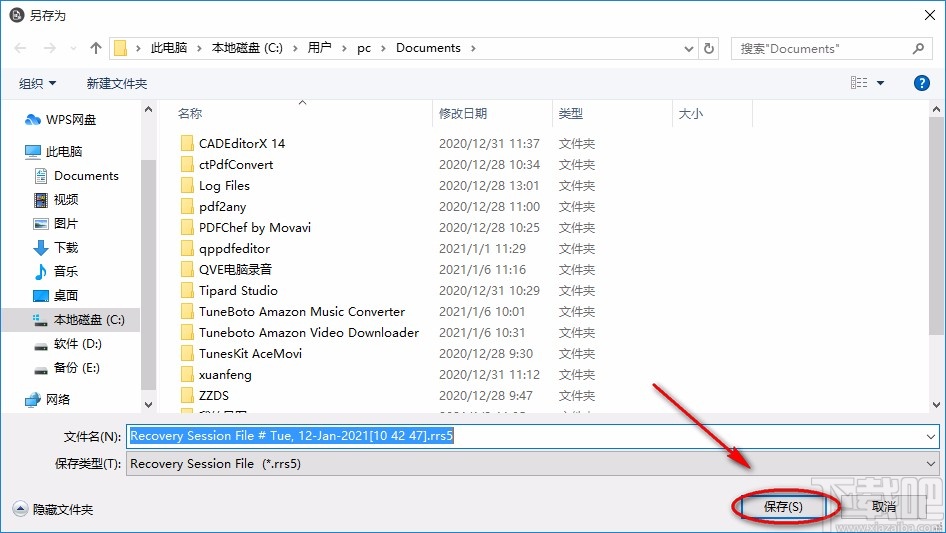Select Tuneboto Amazon Video Downloader folder
This screenshot has height=533, width=946.
[x=309, y=333]
